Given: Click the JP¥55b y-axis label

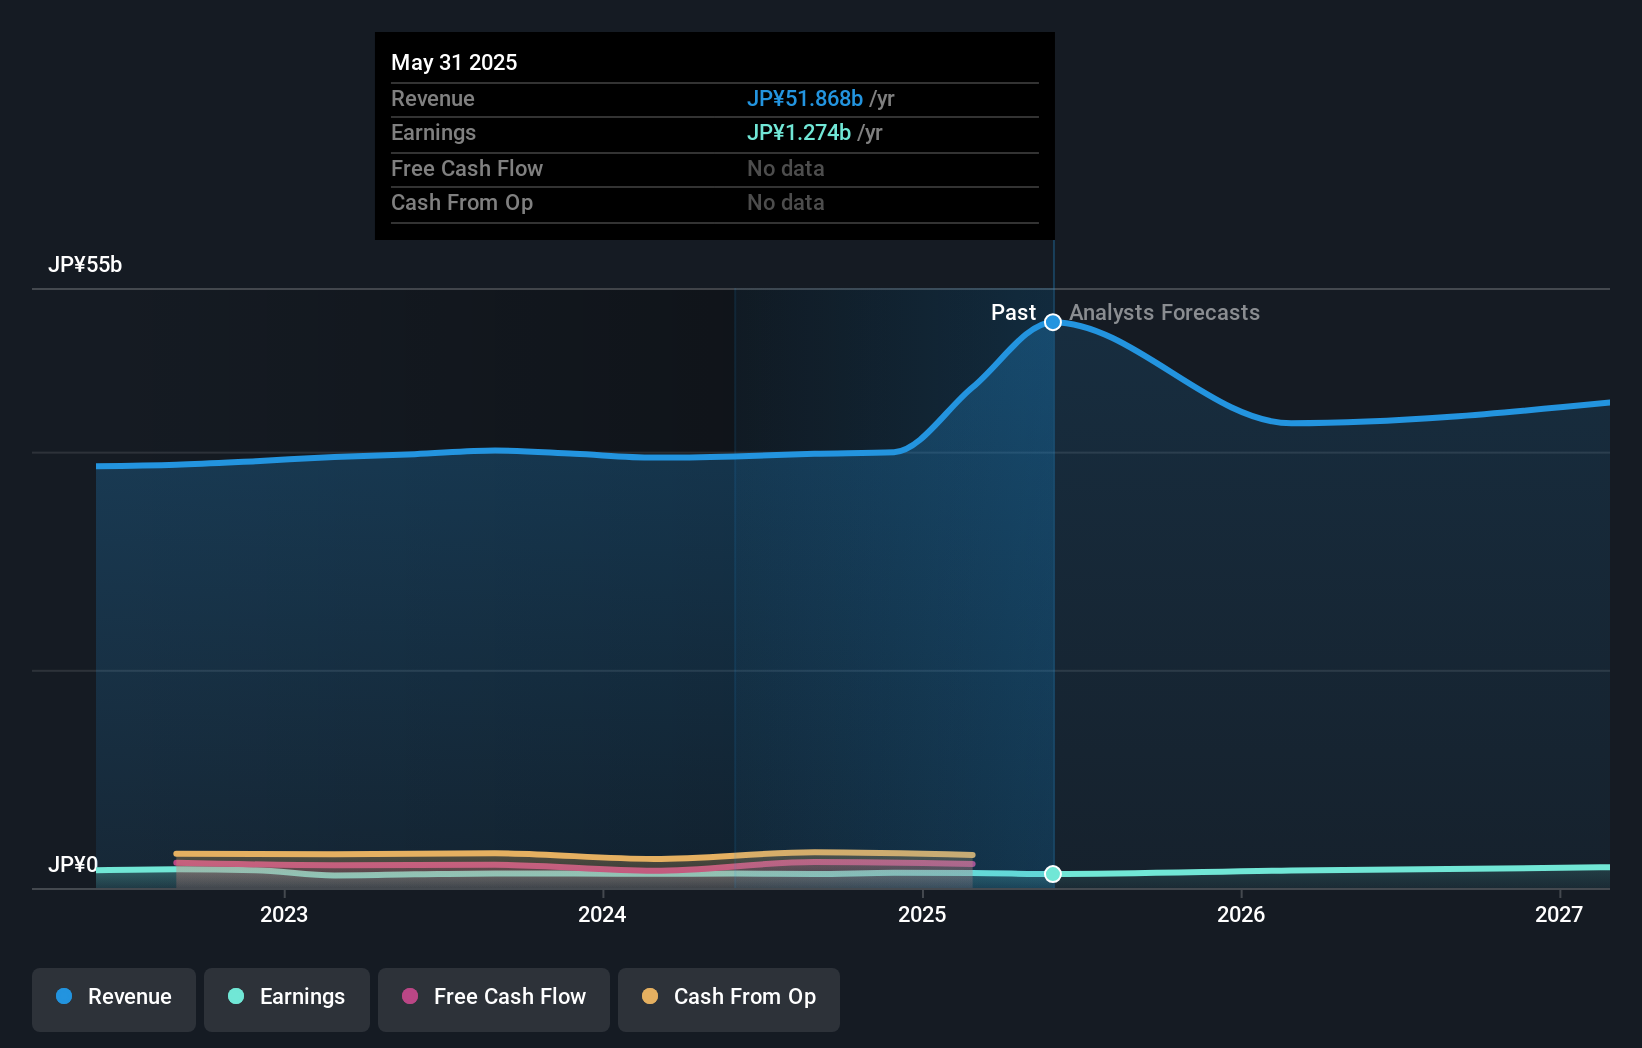Looking at the screenshot, I should coord(85,264).
